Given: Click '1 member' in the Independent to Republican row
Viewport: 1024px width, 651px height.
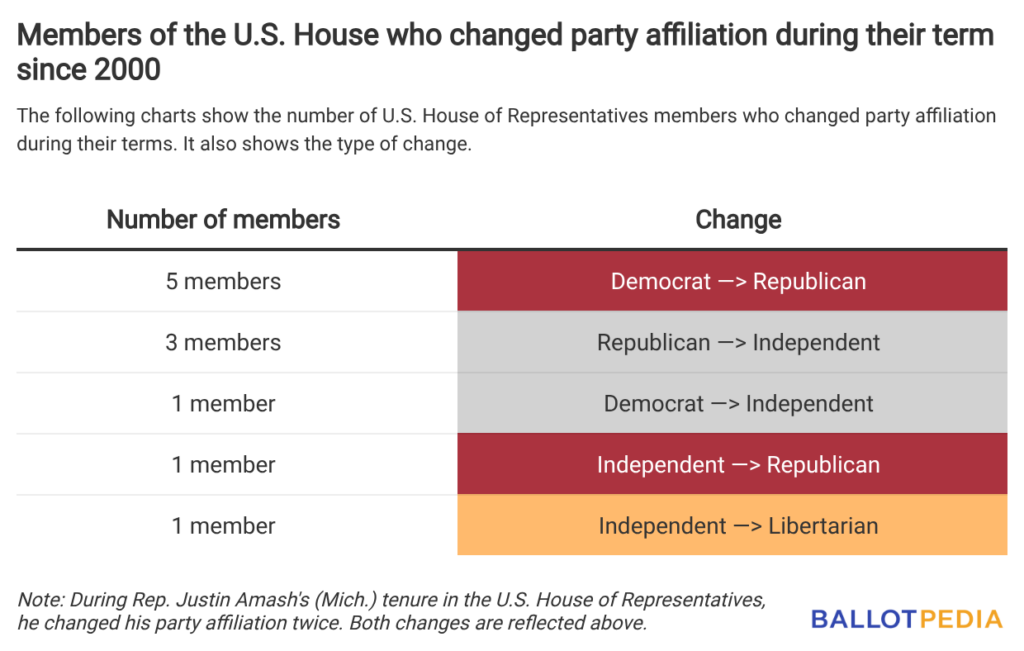Looking at the screenshot, I should 223,465.
